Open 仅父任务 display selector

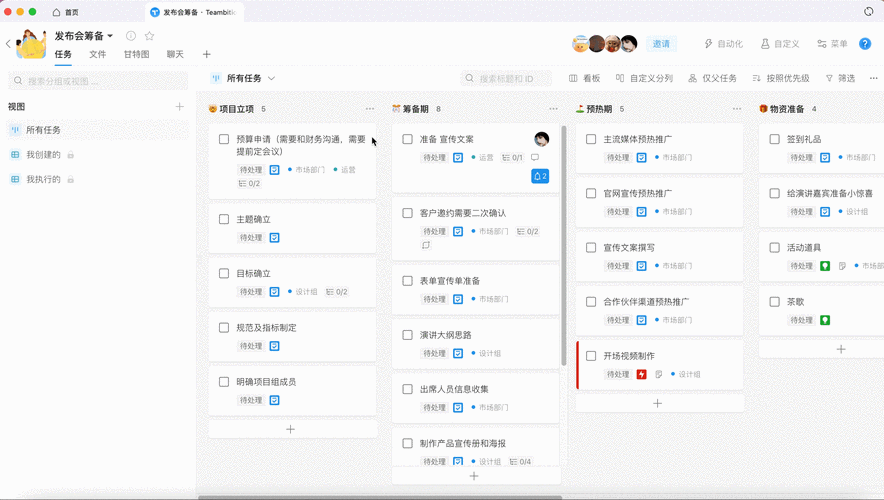713,78
